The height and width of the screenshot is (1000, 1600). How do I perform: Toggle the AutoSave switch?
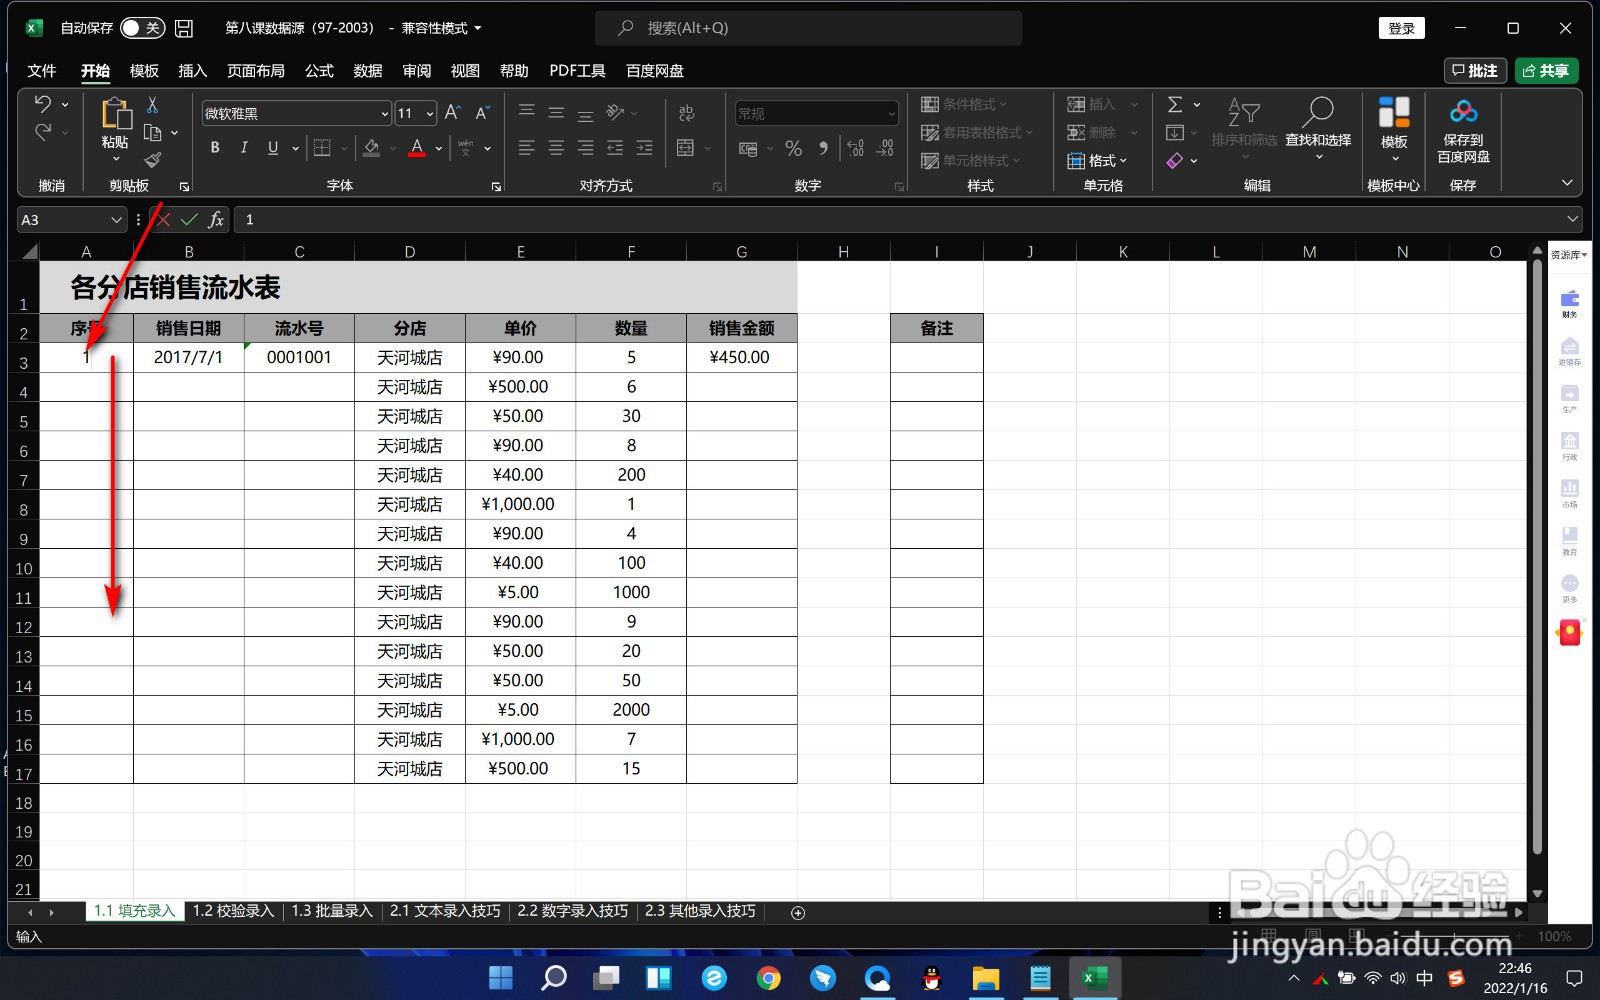pyautogui.click(x=142, y=28)
